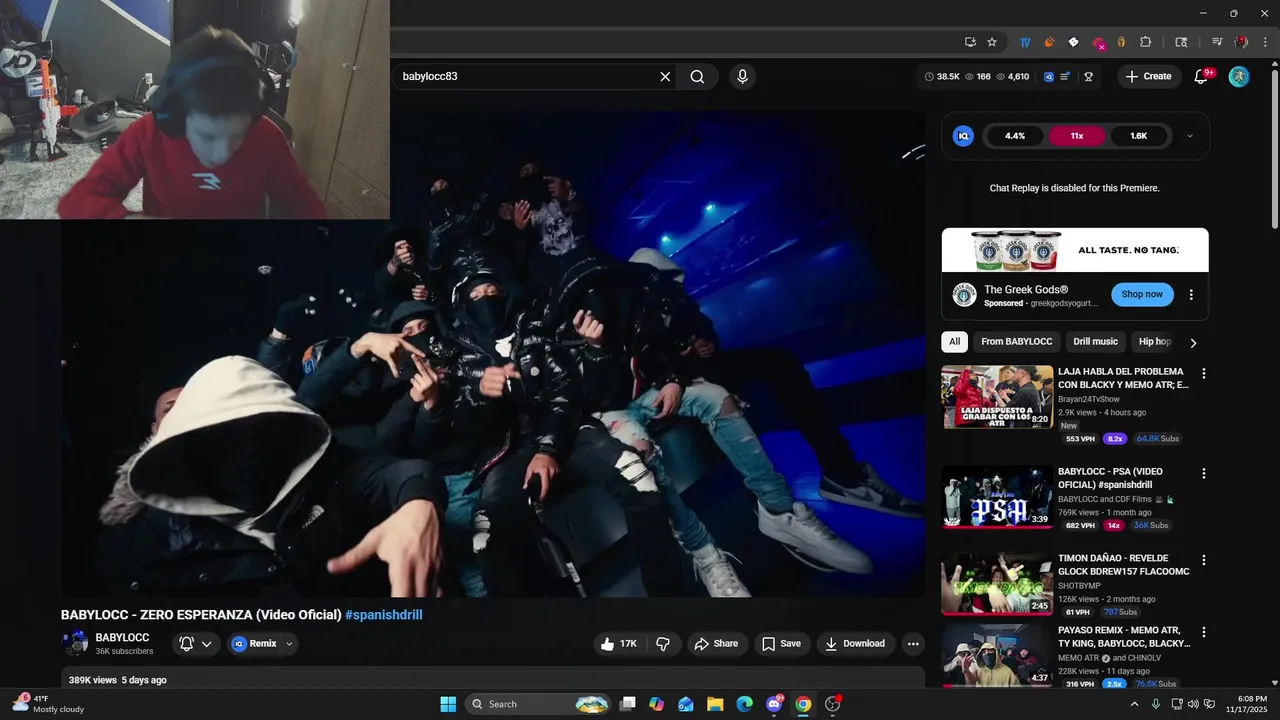
Task: Save the video to a playlist
Action: (781, 644)
